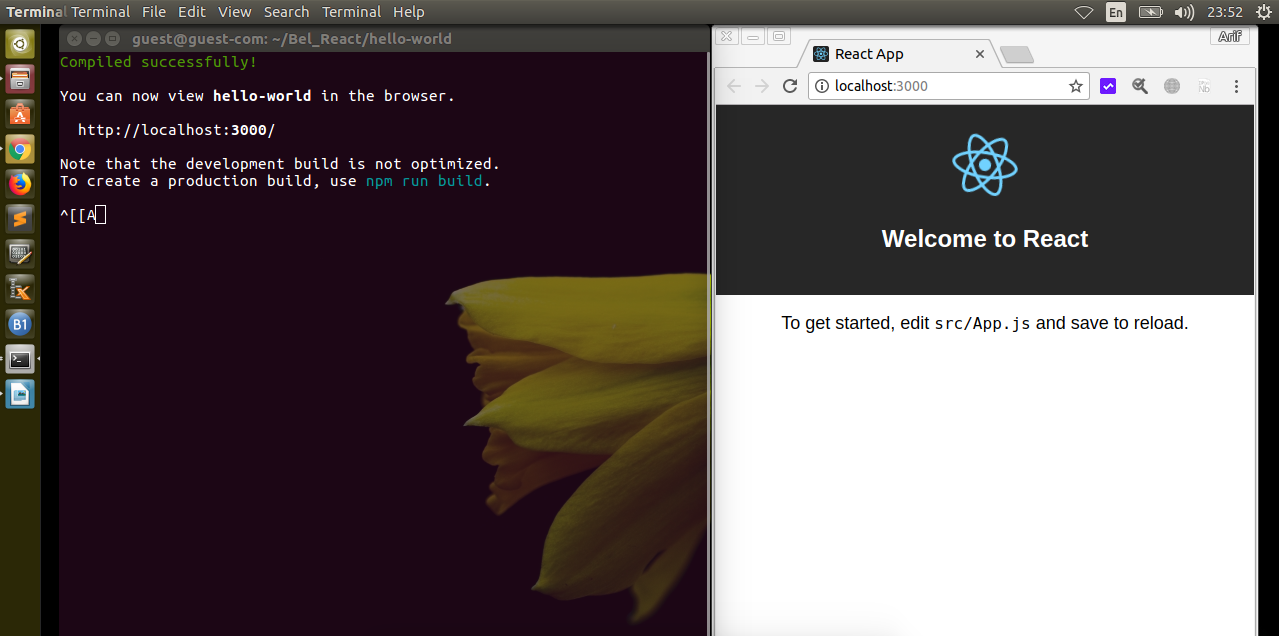
Task: Click 'npm run build' text in the terminal
Action: tap(424, 181)
